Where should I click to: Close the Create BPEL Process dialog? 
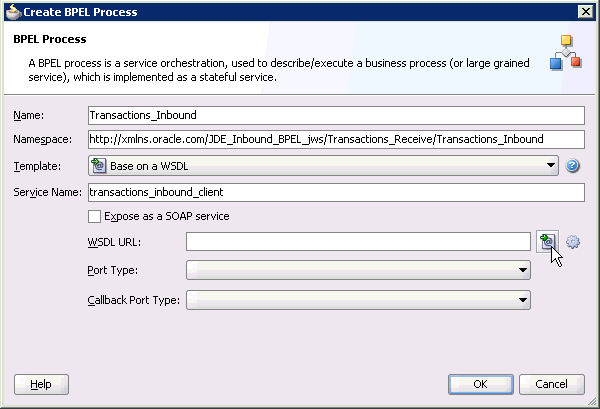585,12
